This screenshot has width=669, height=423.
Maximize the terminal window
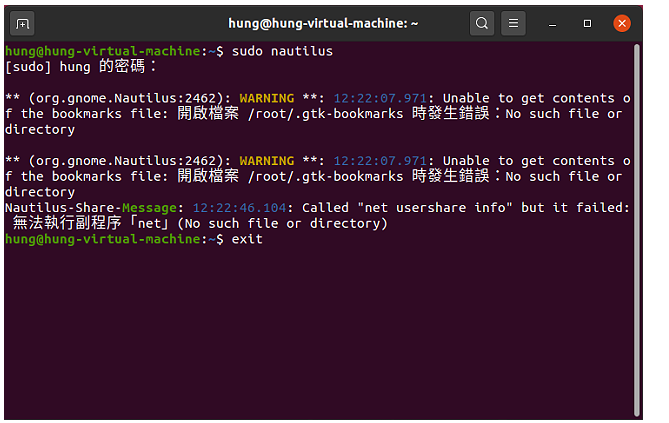coord(588,23)
